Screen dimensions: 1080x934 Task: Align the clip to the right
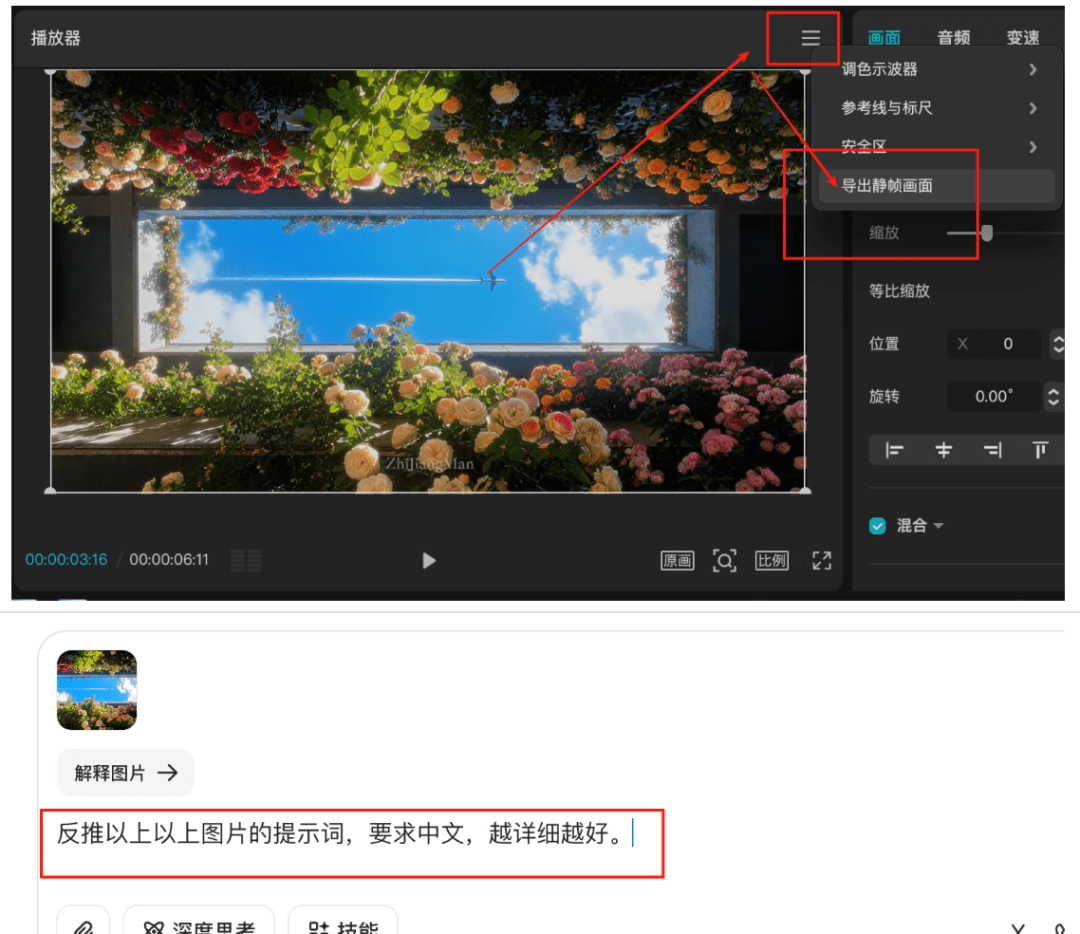[992, 451]
